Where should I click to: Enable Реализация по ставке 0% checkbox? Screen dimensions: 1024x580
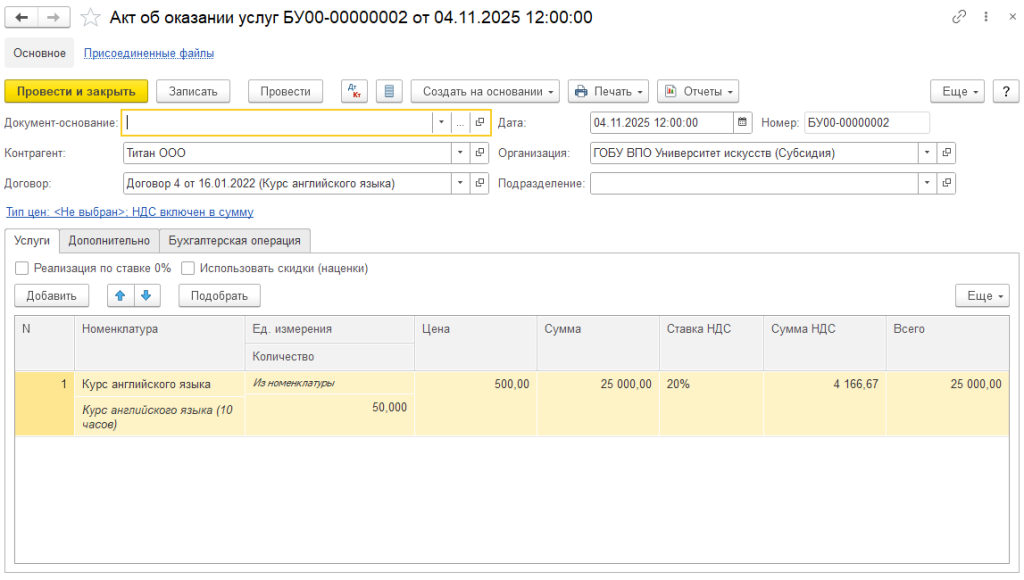(22, 268)
